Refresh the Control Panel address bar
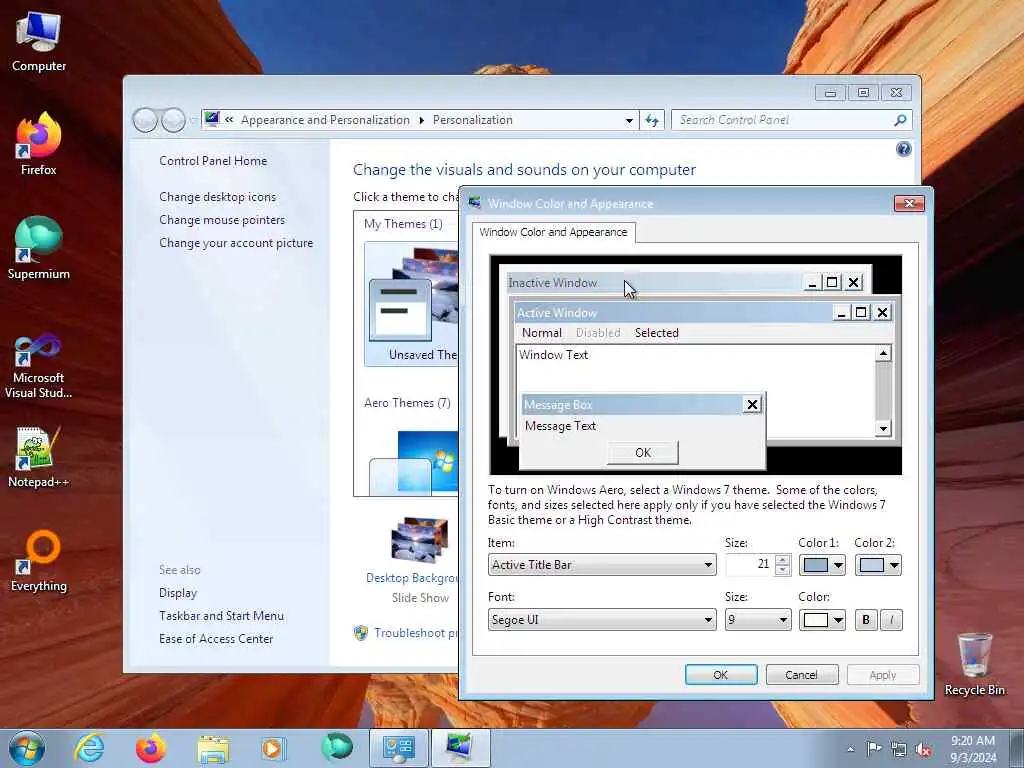 pos(652,120)
